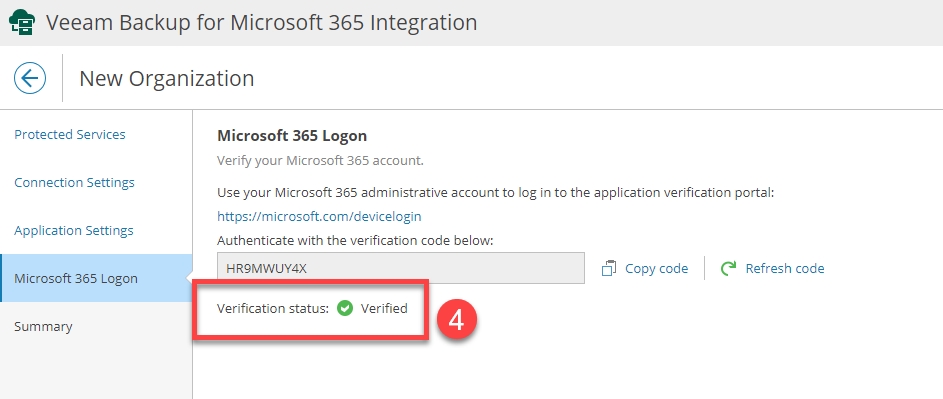Screen dimensions: 943x399
Task: Click the Veeam Backup for Microsoft 365 Integration title
Action: (262, 22)
